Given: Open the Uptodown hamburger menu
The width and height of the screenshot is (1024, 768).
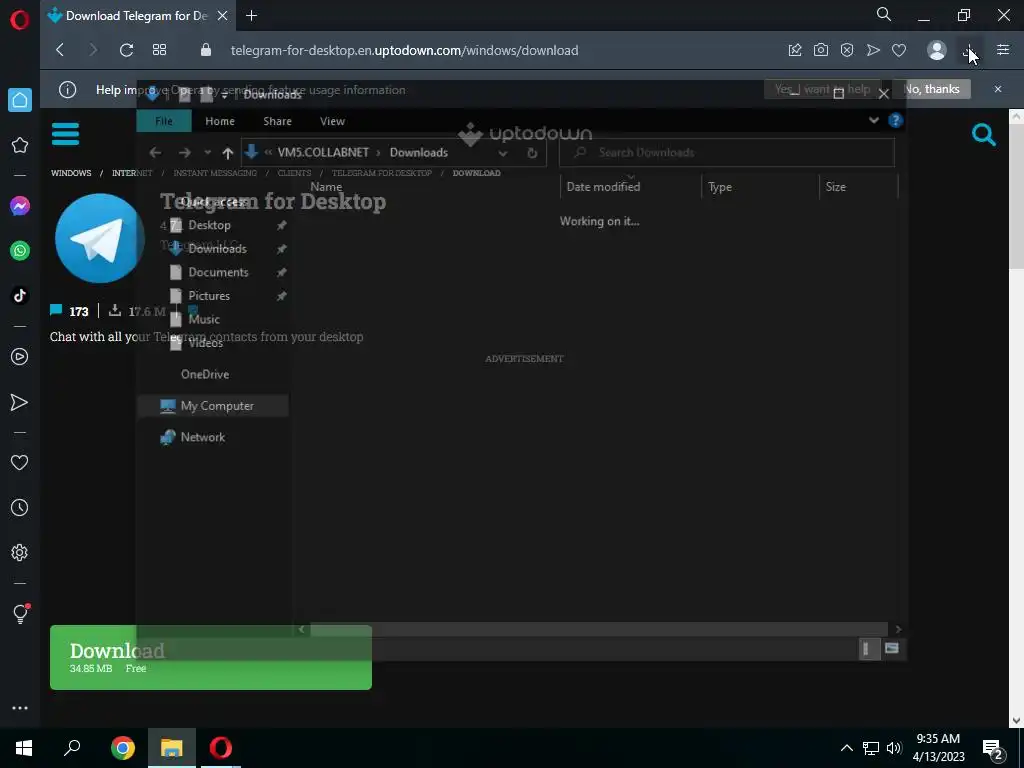Looking at the screenshot, I should 65,134.
